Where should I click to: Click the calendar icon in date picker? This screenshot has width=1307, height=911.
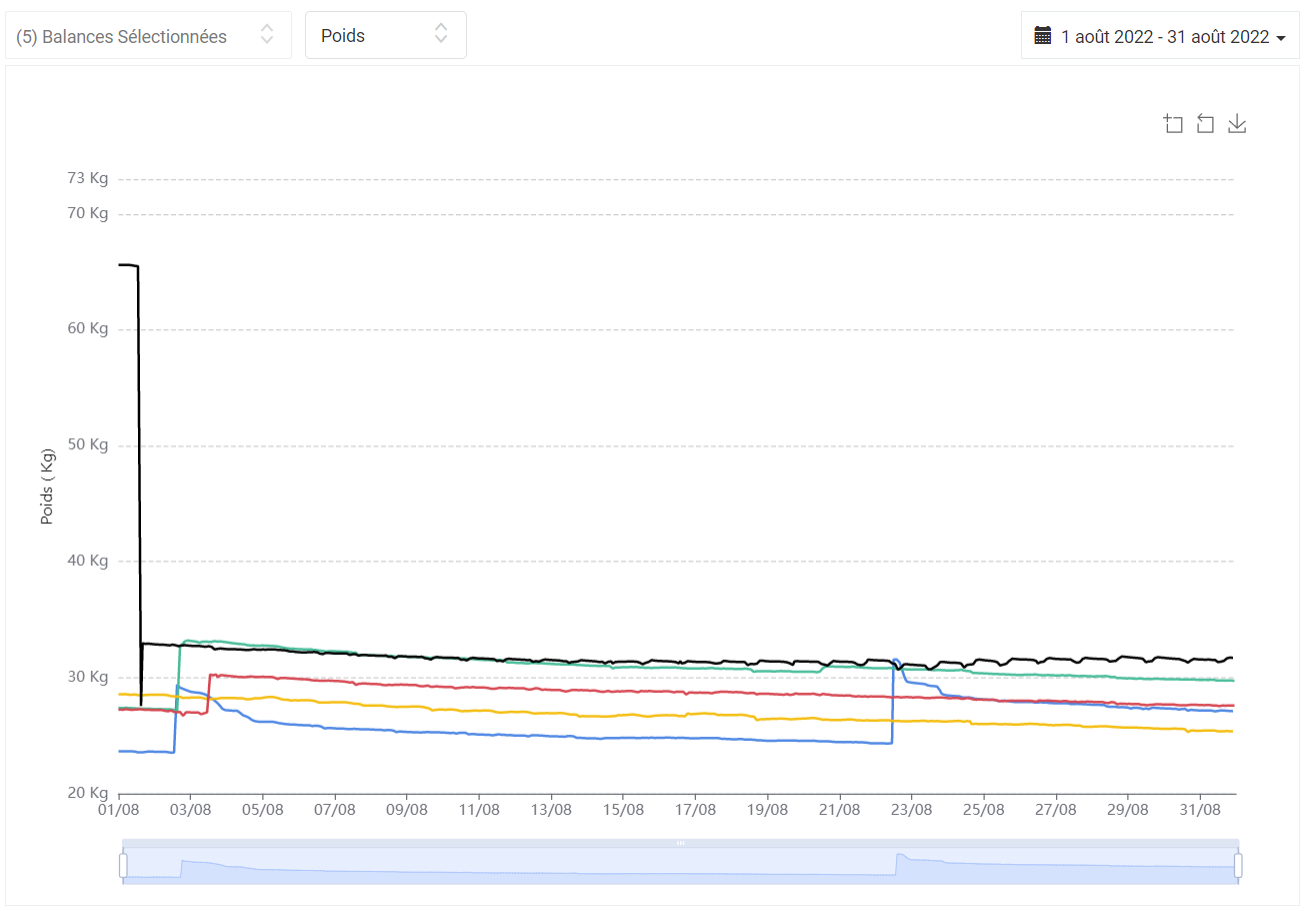[x=1043, y=36]
